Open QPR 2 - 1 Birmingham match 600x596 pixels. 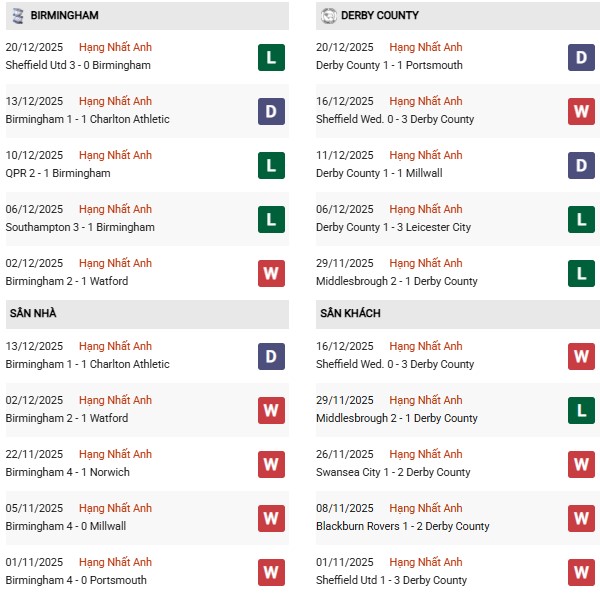(x=58, y=173)
